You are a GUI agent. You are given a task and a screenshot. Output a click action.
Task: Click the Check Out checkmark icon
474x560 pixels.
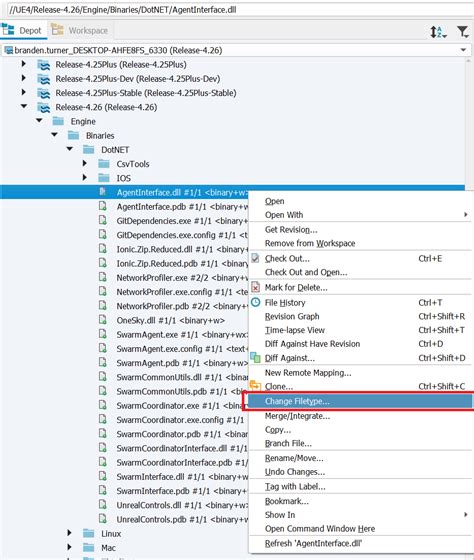pyautogui.click(x=255, y=258)
